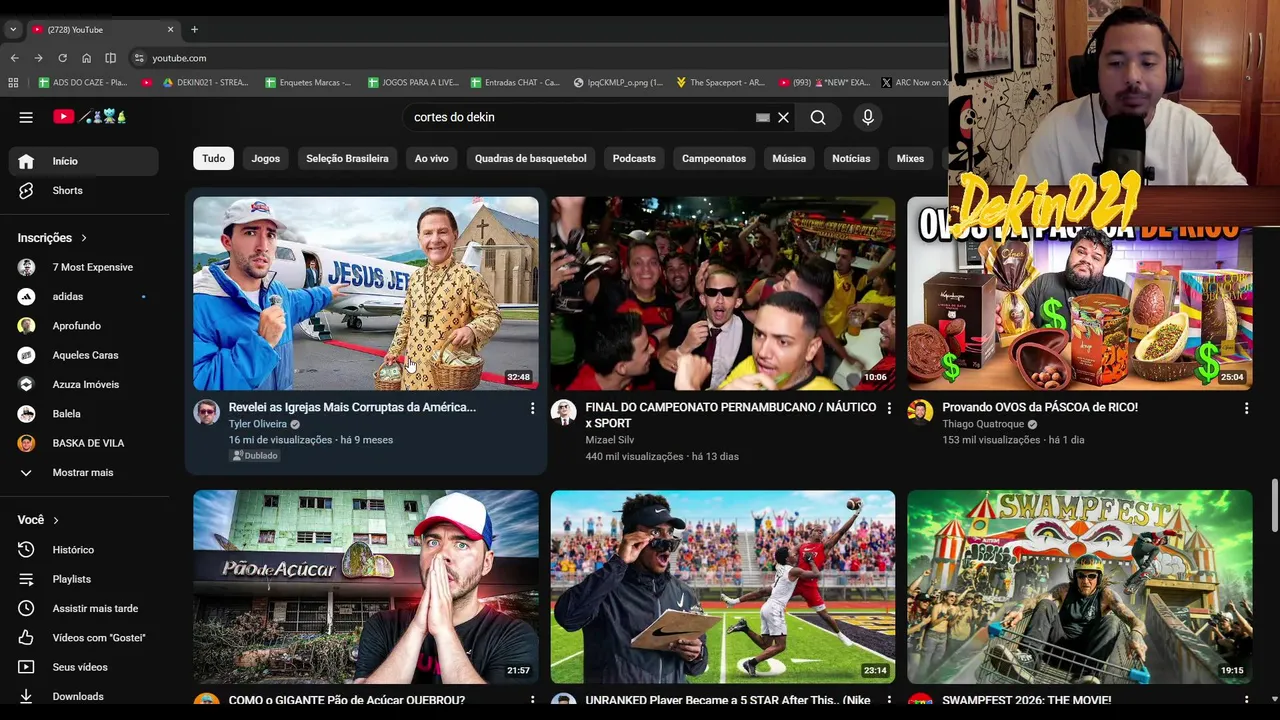Click the thumbs-up Vídeos com Gostei icon

(x=26, y=637)
